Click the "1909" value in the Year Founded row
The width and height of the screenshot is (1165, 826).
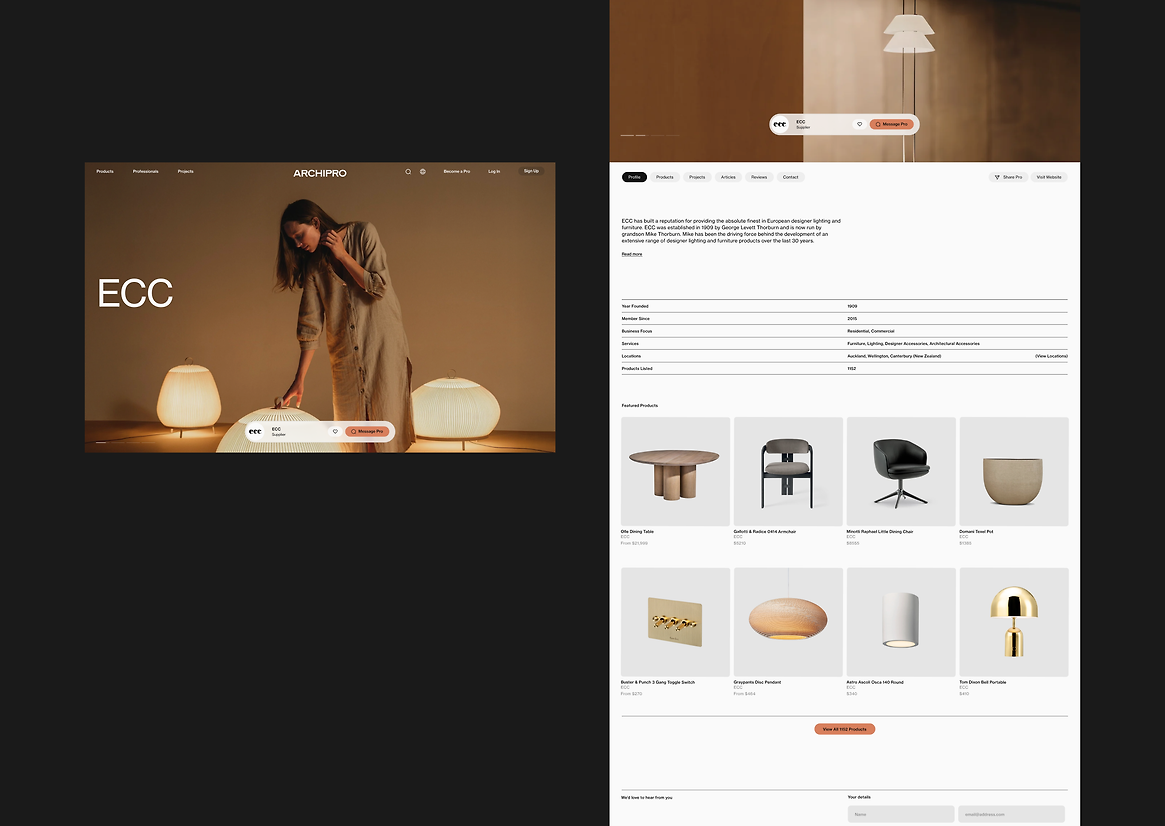point(852,306)
